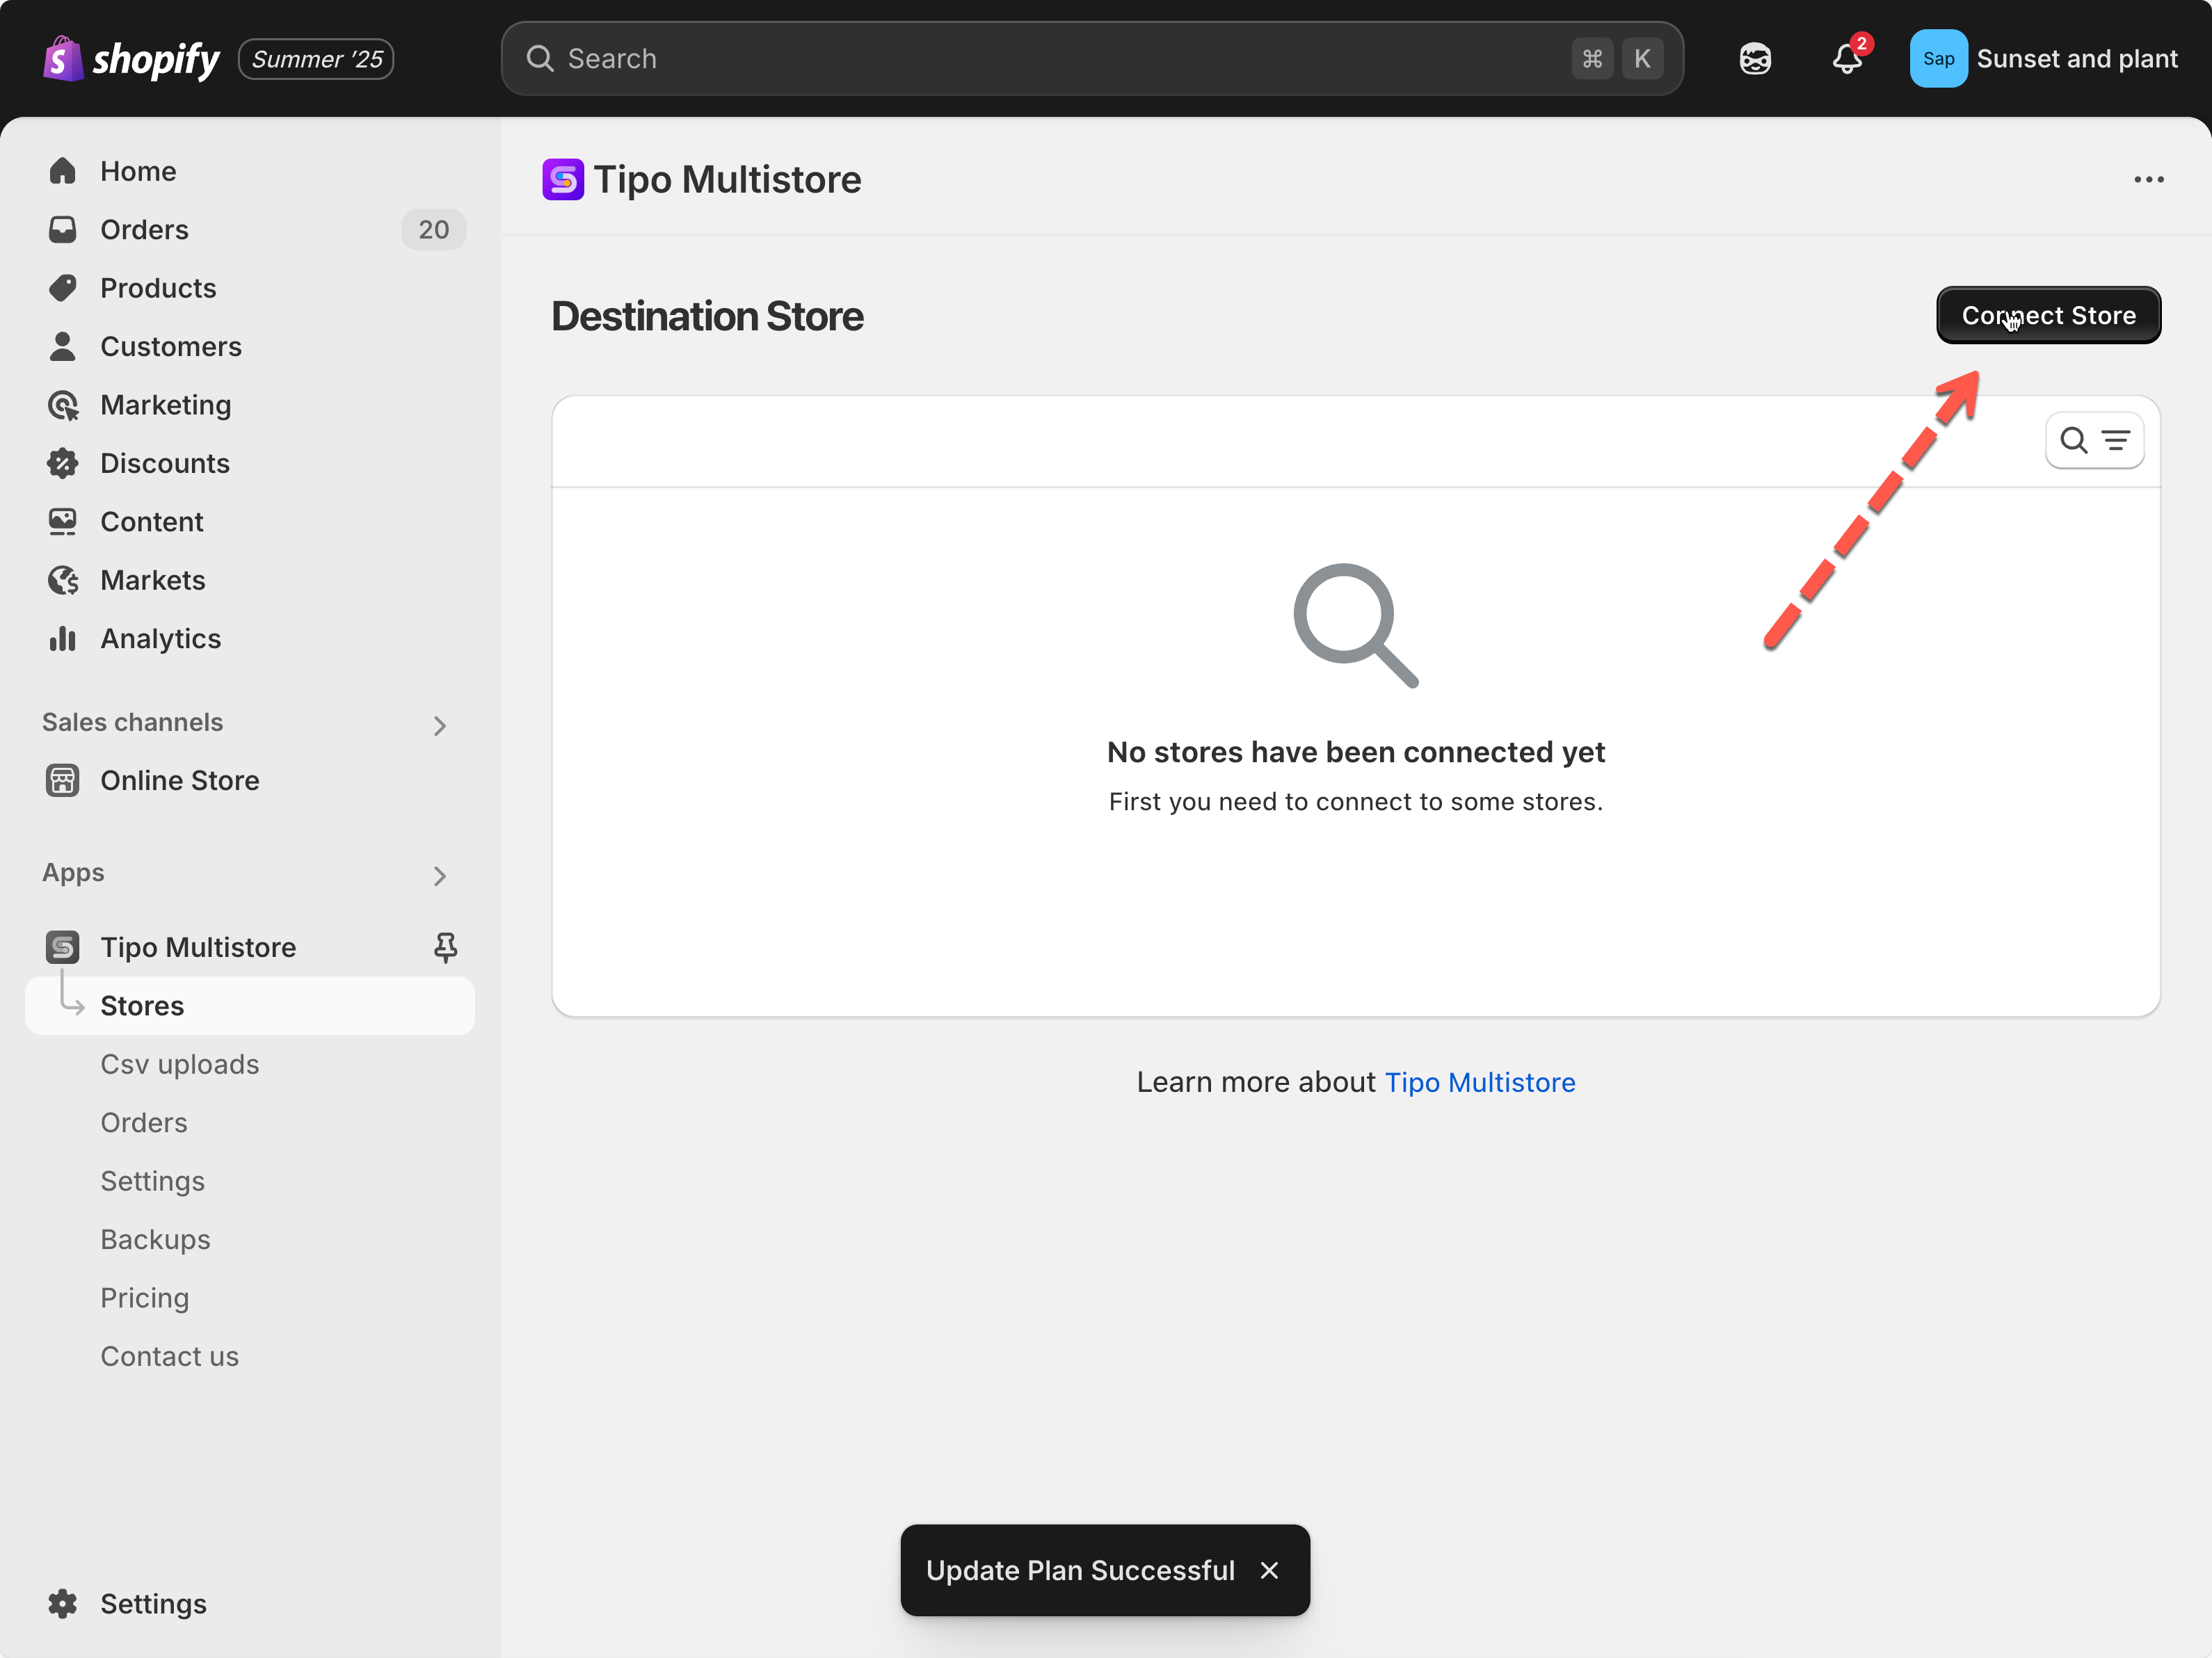
Task: Dismiss the Update Plan Successful toast
Action: [1269, 1570]
